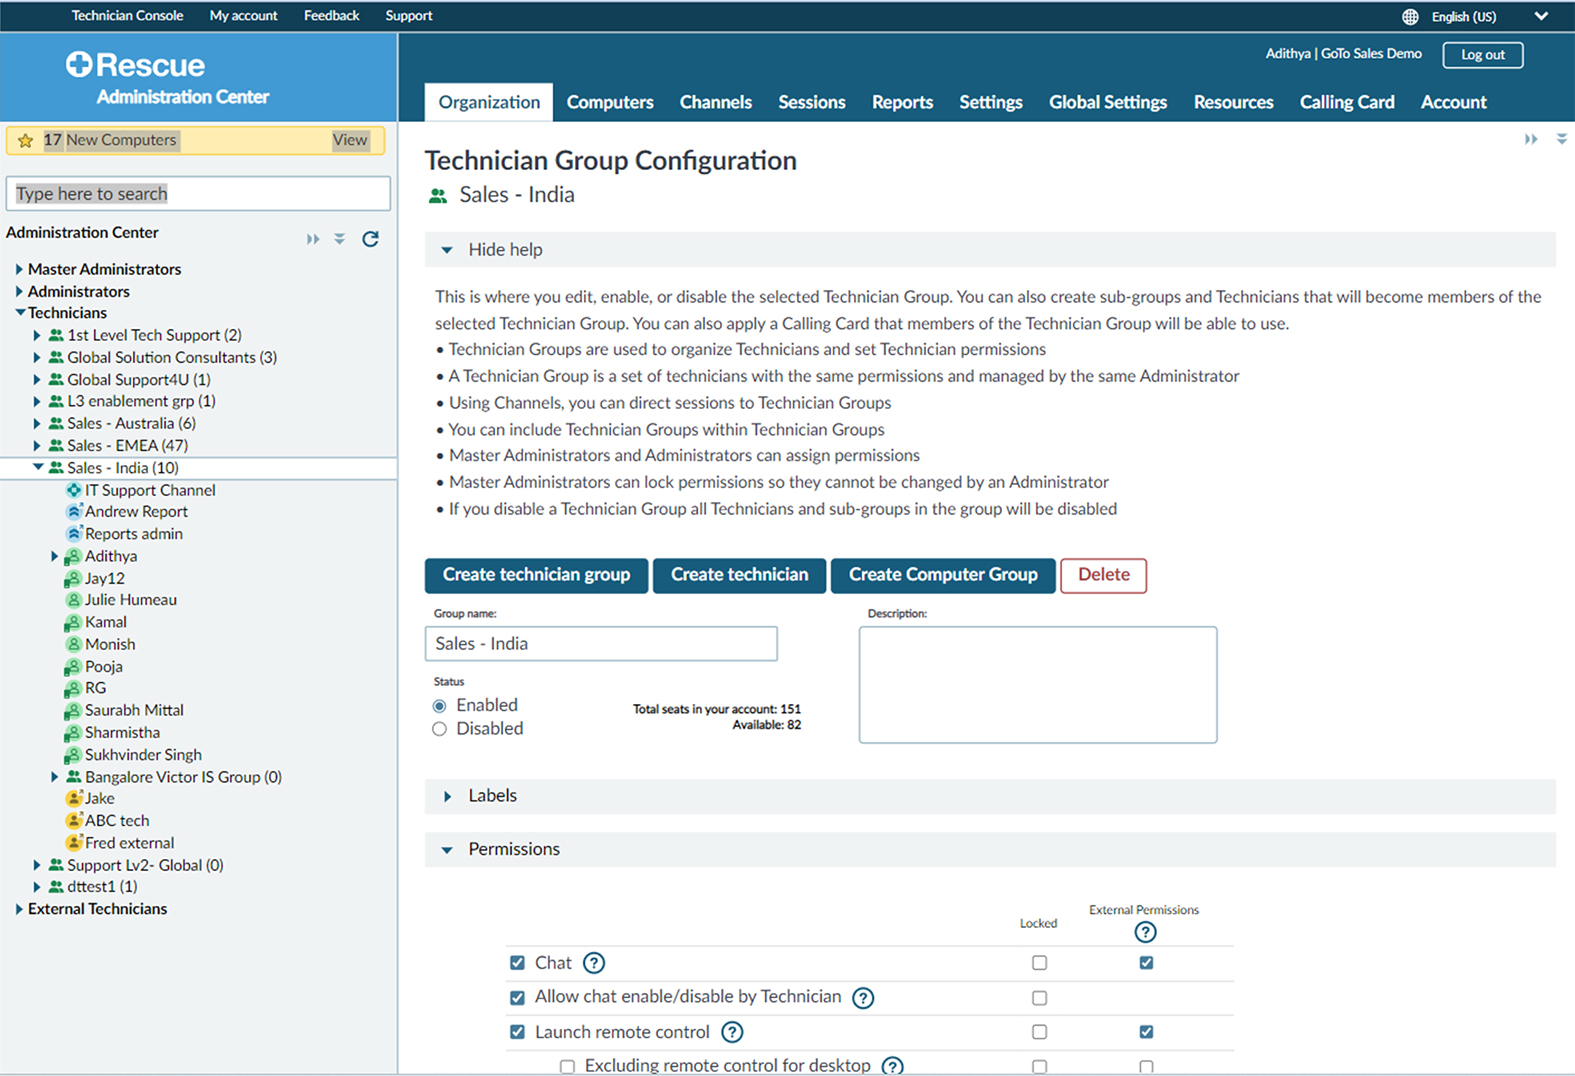Viewport: 1575px width, 1076px height.
Task: Select the Disabled status radio button
Action: [439, 729]
